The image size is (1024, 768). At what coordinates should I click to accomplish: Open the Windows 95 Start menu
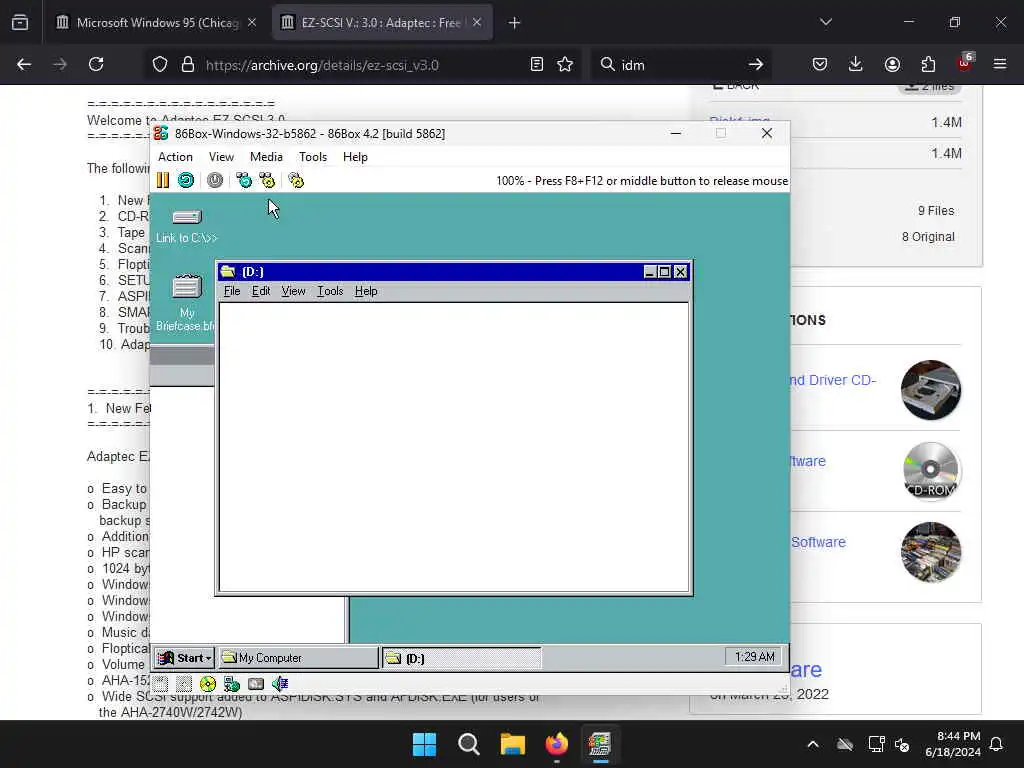tap(185, 658)
